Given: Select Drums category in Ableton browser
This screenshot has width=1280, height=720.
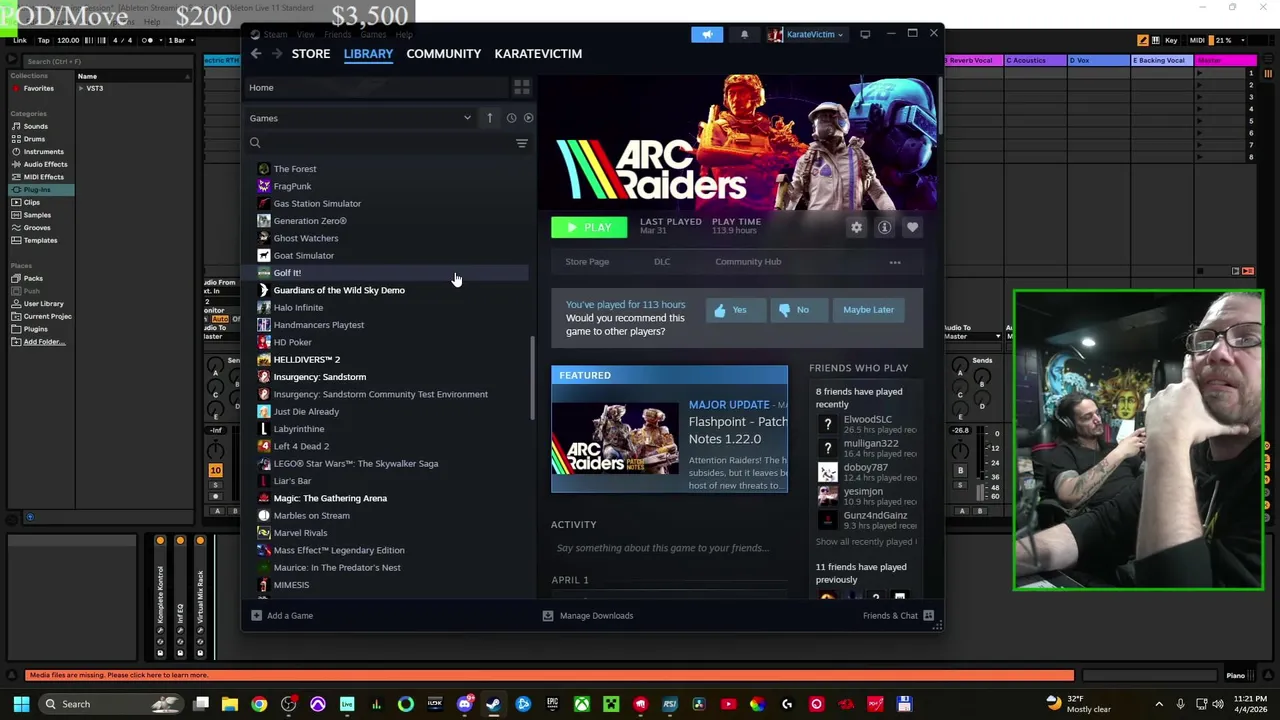Looking at the screenshot, I should 34,139.
